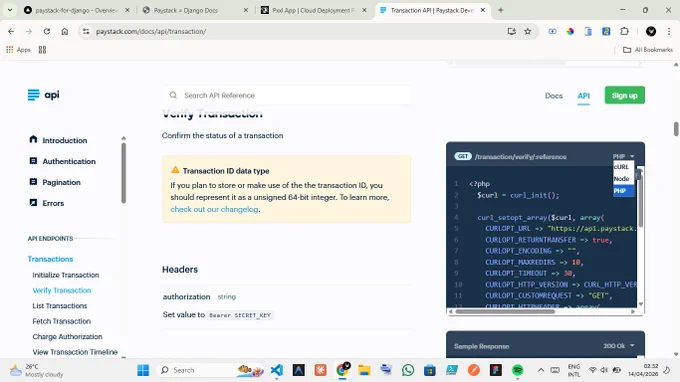
Task: Click the code block horizontal scrollbar
Action: [505, 311]
